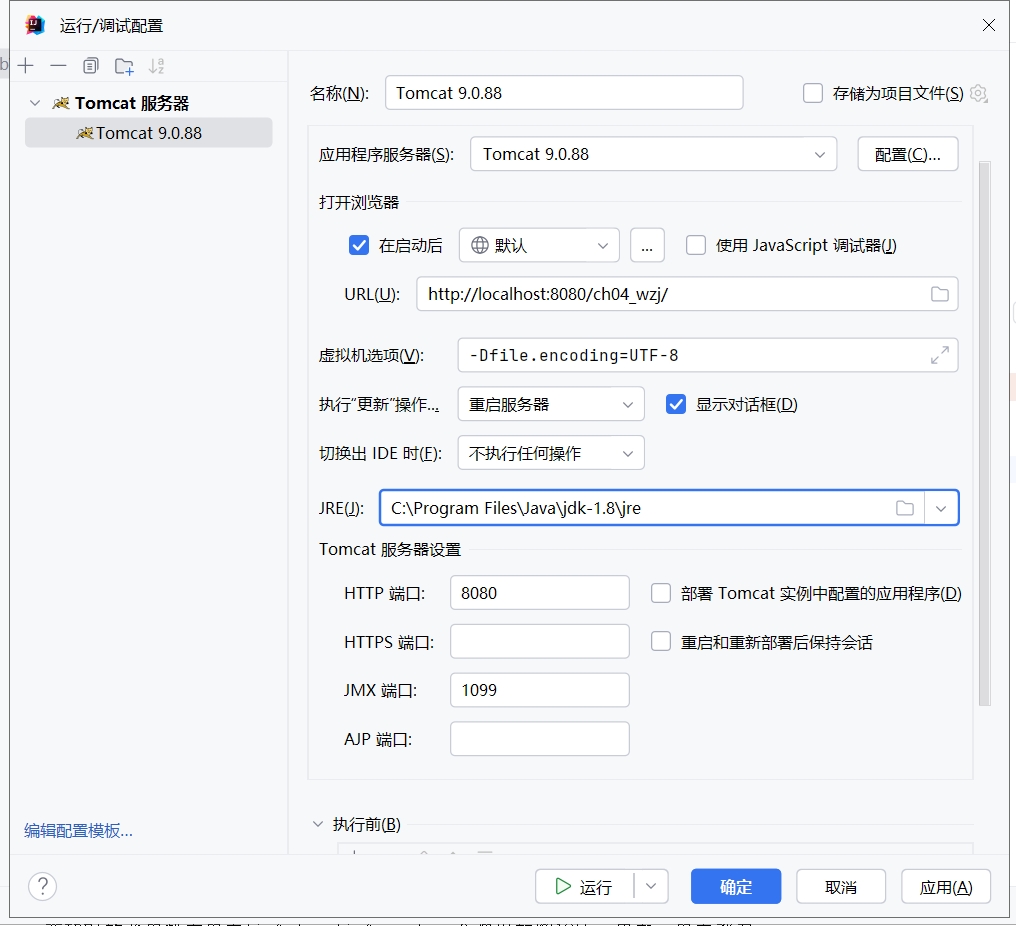Open the help question mark button
The image size is (1016, 926).
[42, 886]
